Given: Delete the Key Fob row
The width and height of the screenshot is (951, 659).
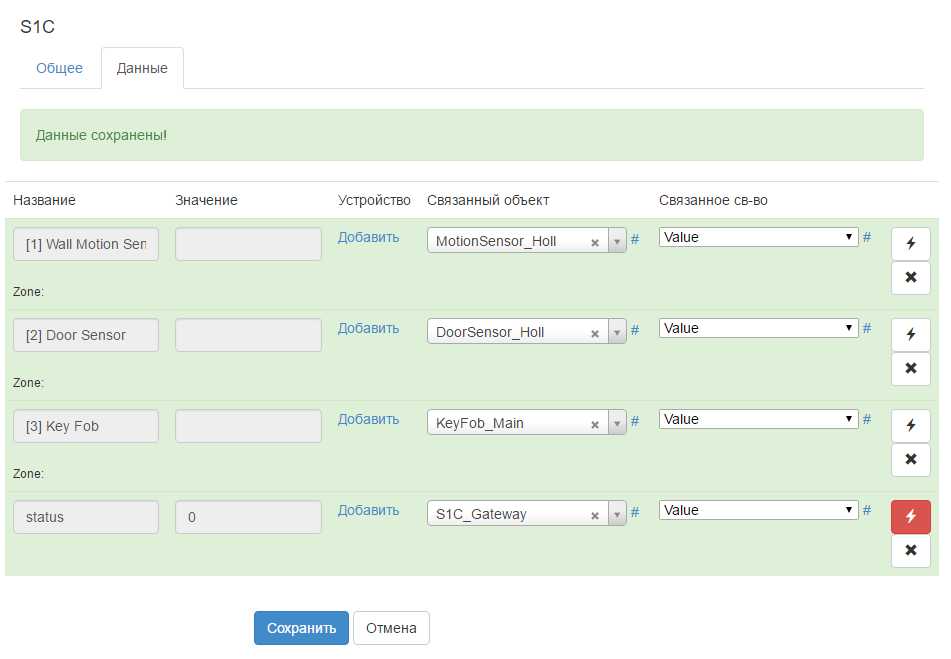Looking at the screenshot, I should 910,459.
